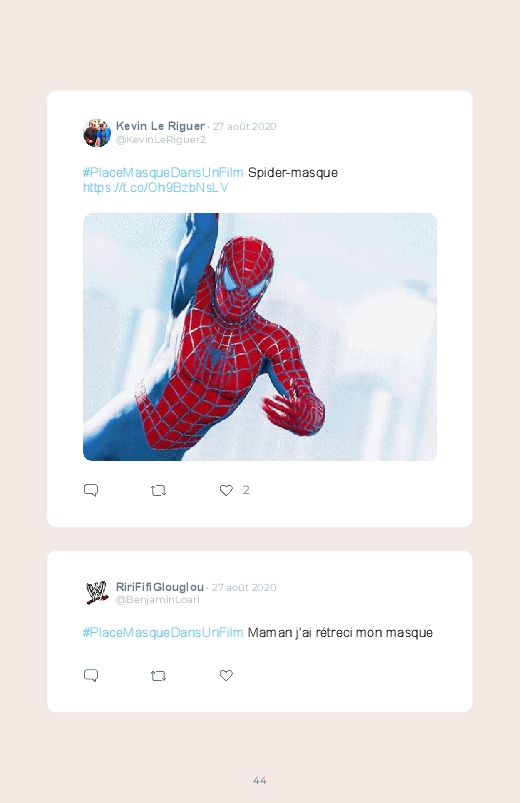Like RiriFifiGlouglou's tweet
Image resolution: width=520 pixels, height=803 pixels.
coord(226,675)
